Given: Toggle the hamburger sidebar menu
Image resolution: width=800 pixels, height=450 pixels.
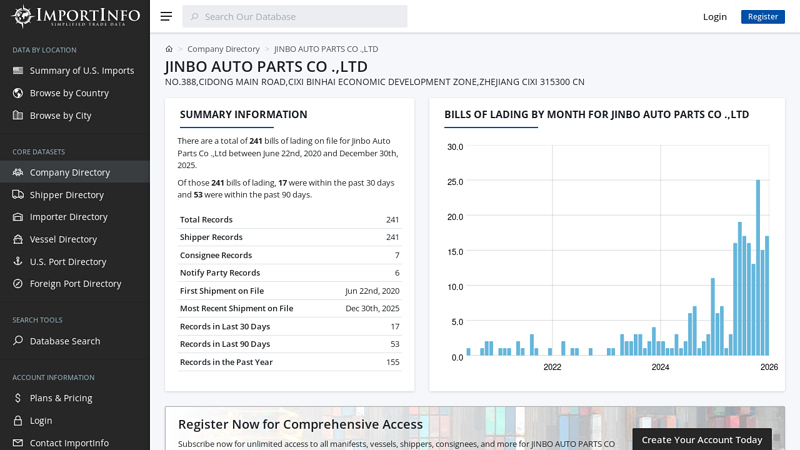Looking at the screenshot, I should click(166, 16).
